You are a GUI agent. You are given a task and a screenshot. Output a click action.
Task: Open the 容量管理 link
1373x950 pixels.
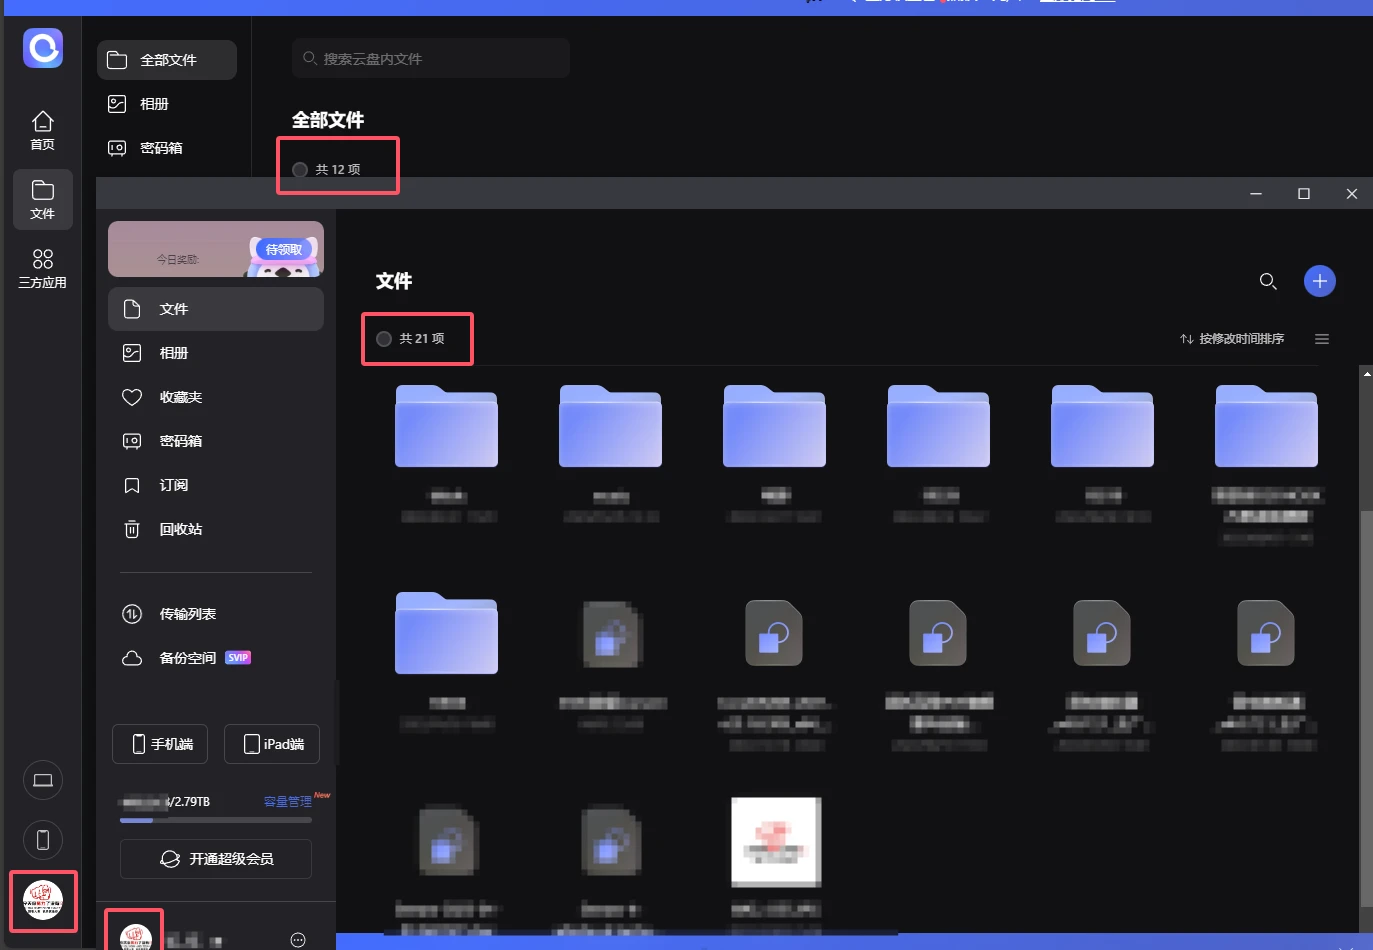288,802
